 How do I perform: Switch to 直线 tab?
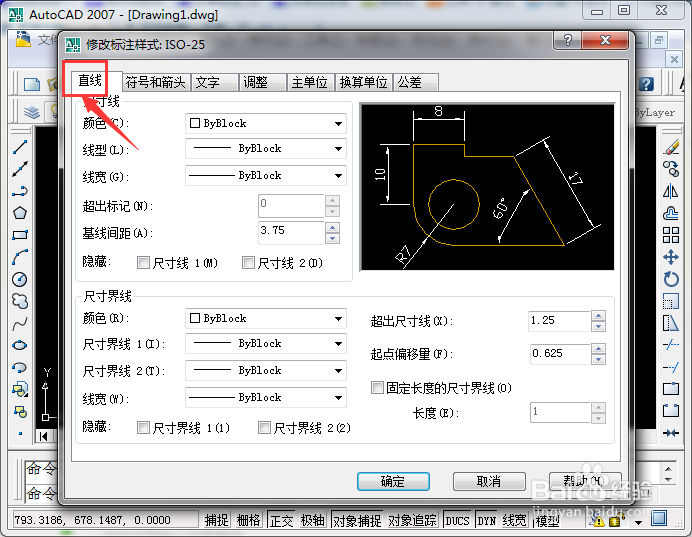[90, 81]
